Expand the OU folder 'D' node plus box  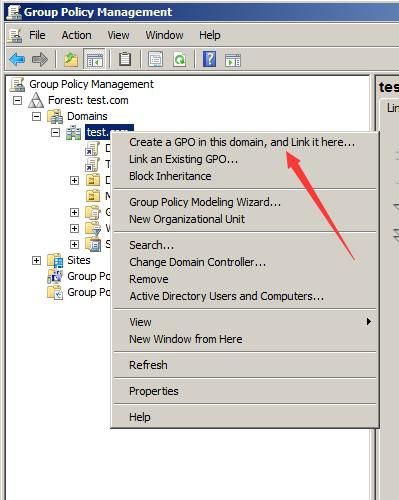click(74, 180)
